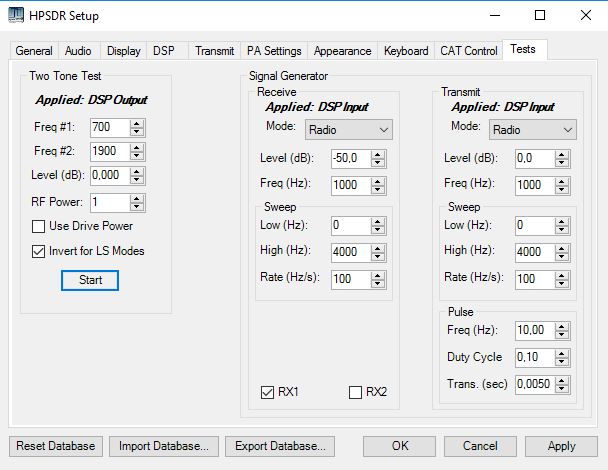Click the HPSDR Setup window icon

point(16,15)
